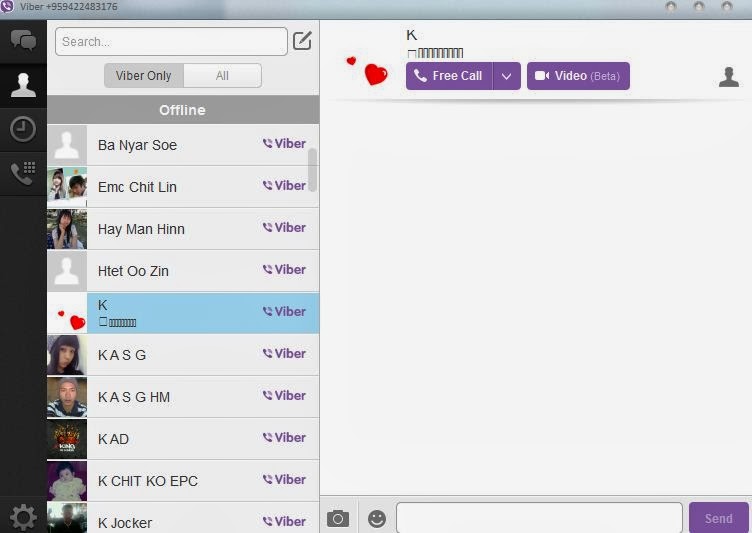Screen dimensions: 752x533
Task: Expand the Free Call dropdown arrow
Action: [x=506, y=76]
